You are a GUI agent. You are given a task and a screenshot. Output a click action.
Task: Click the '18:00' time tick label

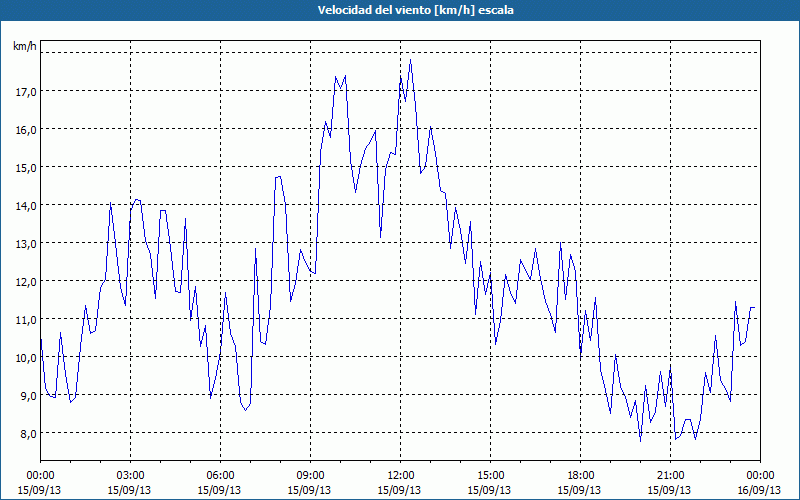(x=580, y=476)
